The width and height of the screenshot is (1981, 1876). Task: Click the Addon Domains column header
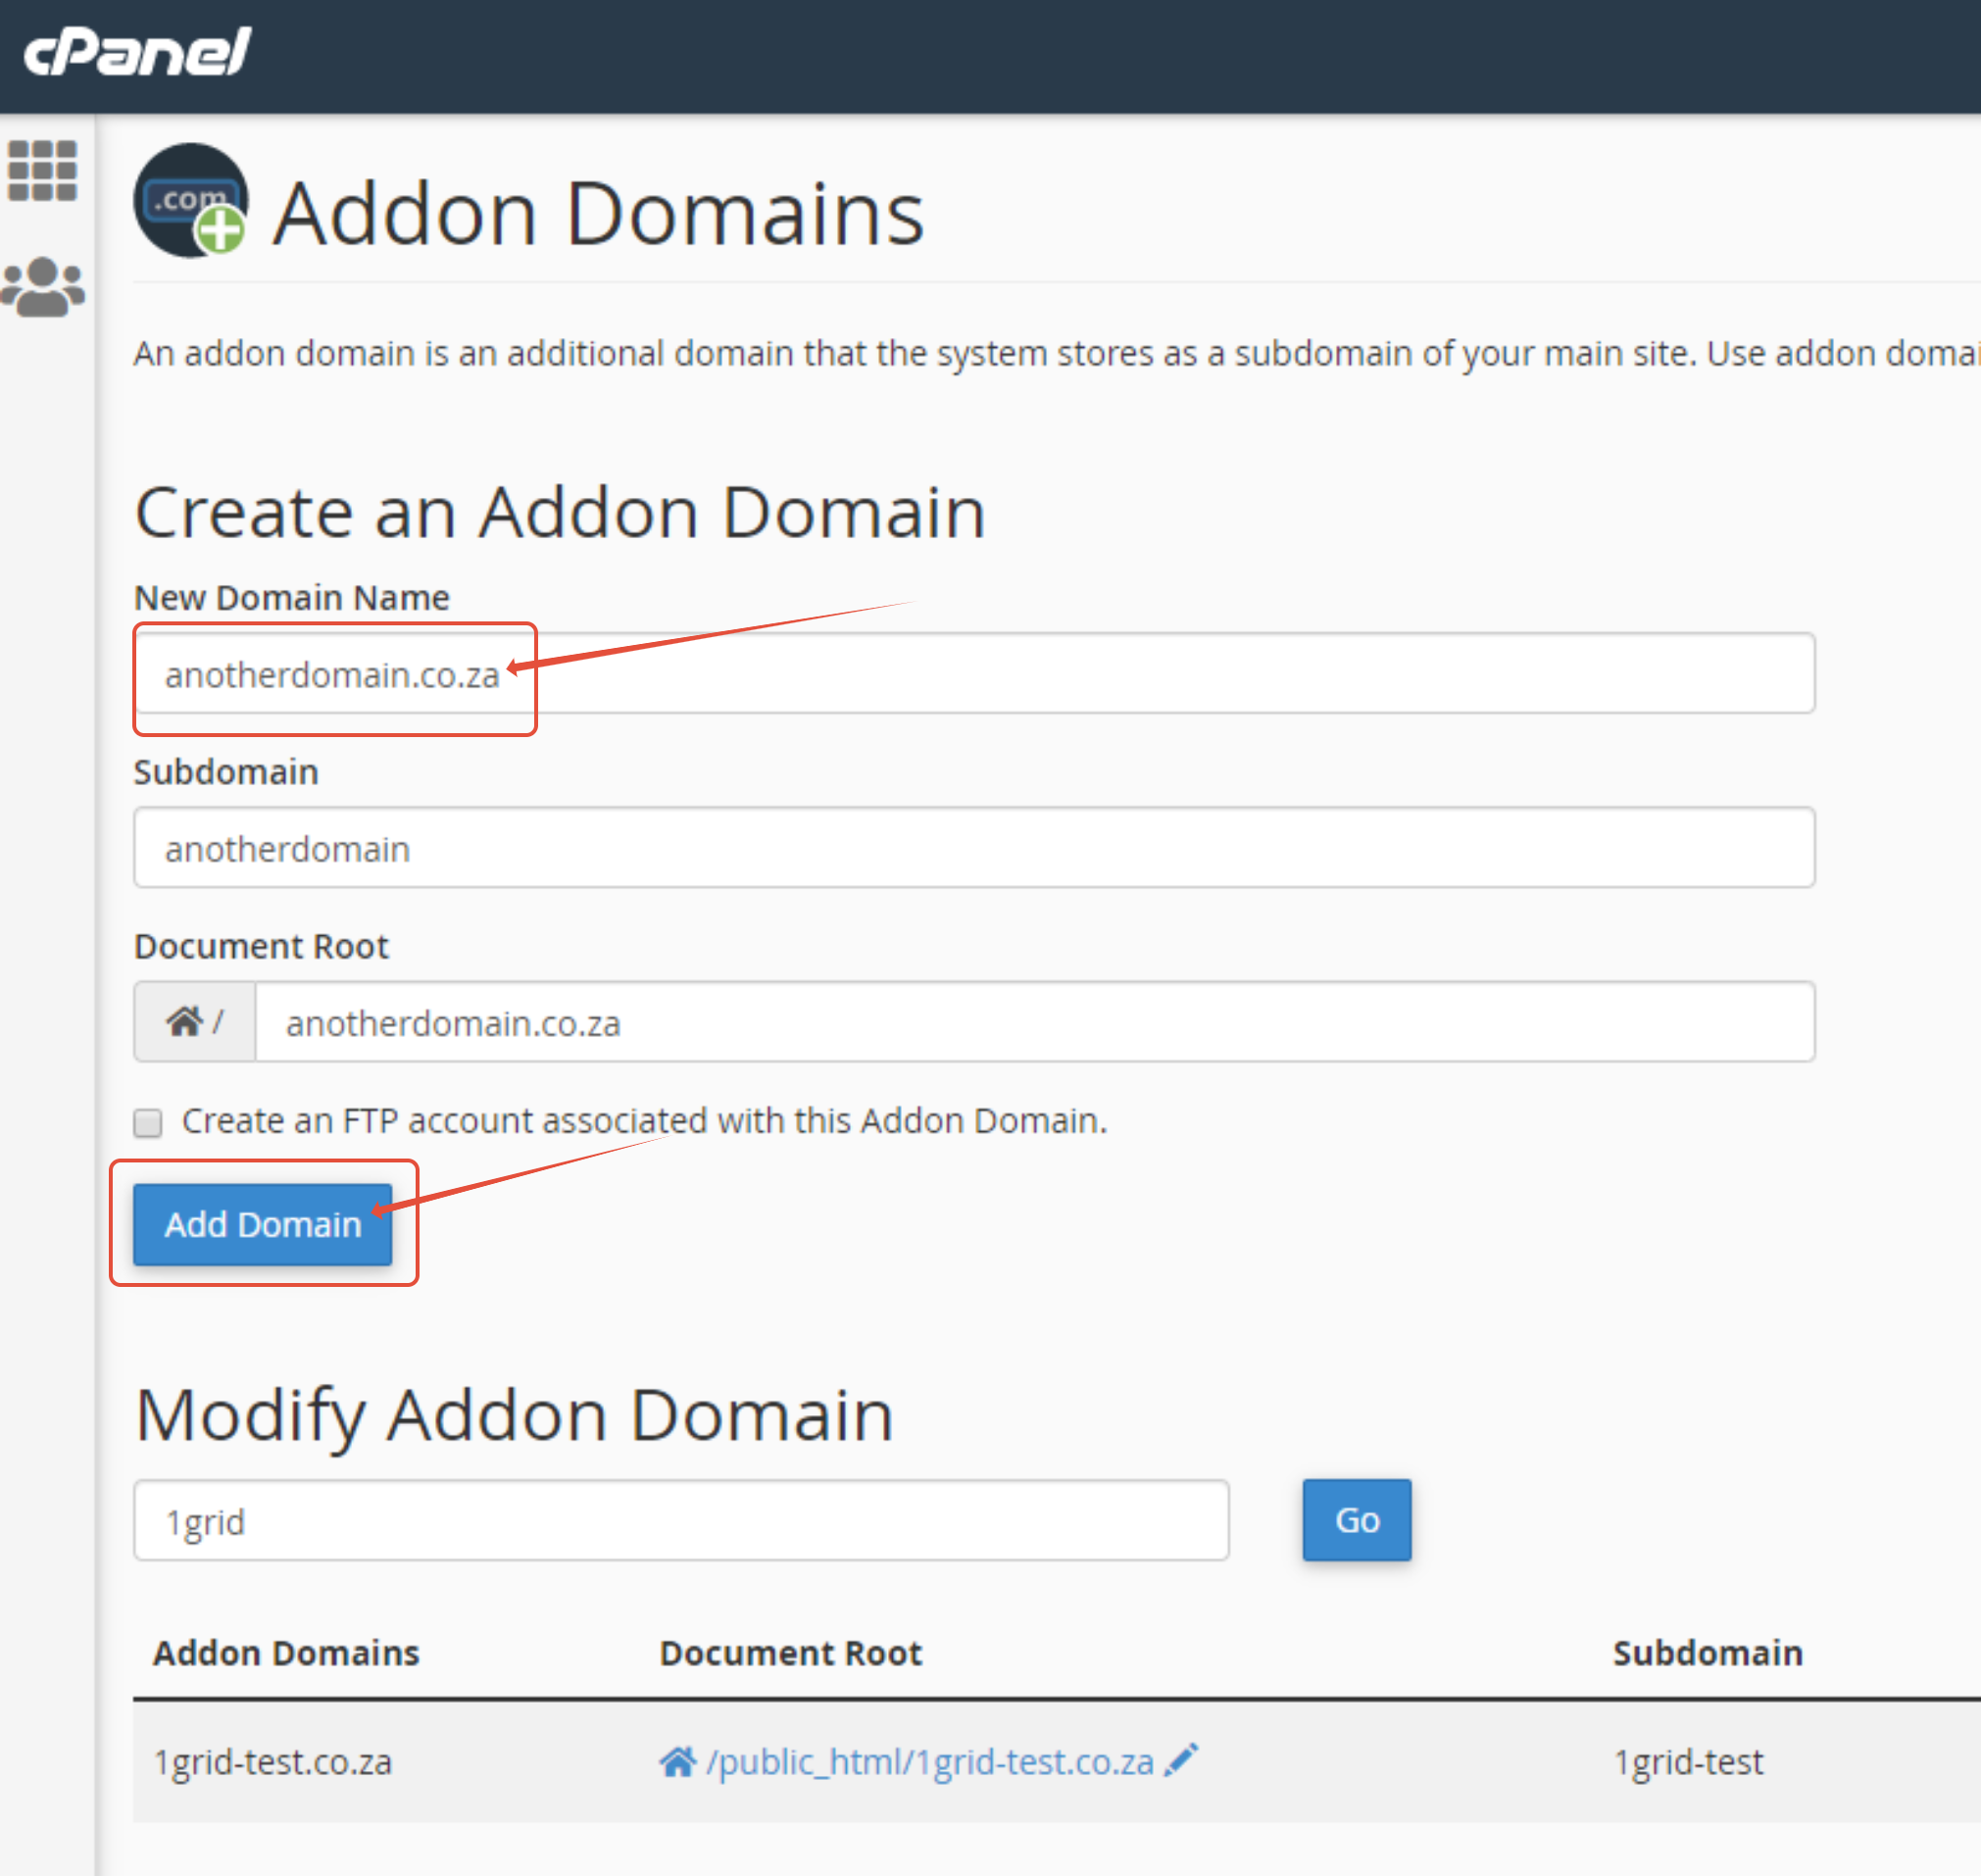coord(286,1653)
